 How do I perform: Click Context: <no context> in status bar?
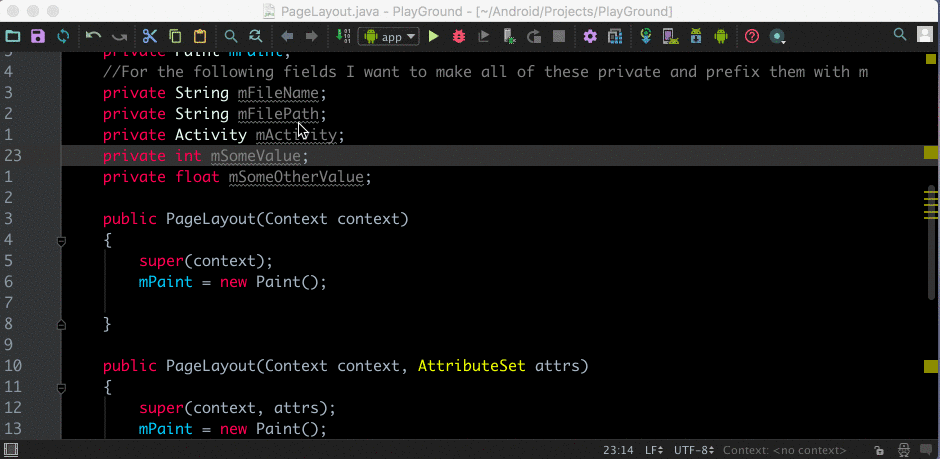[785, 450]
